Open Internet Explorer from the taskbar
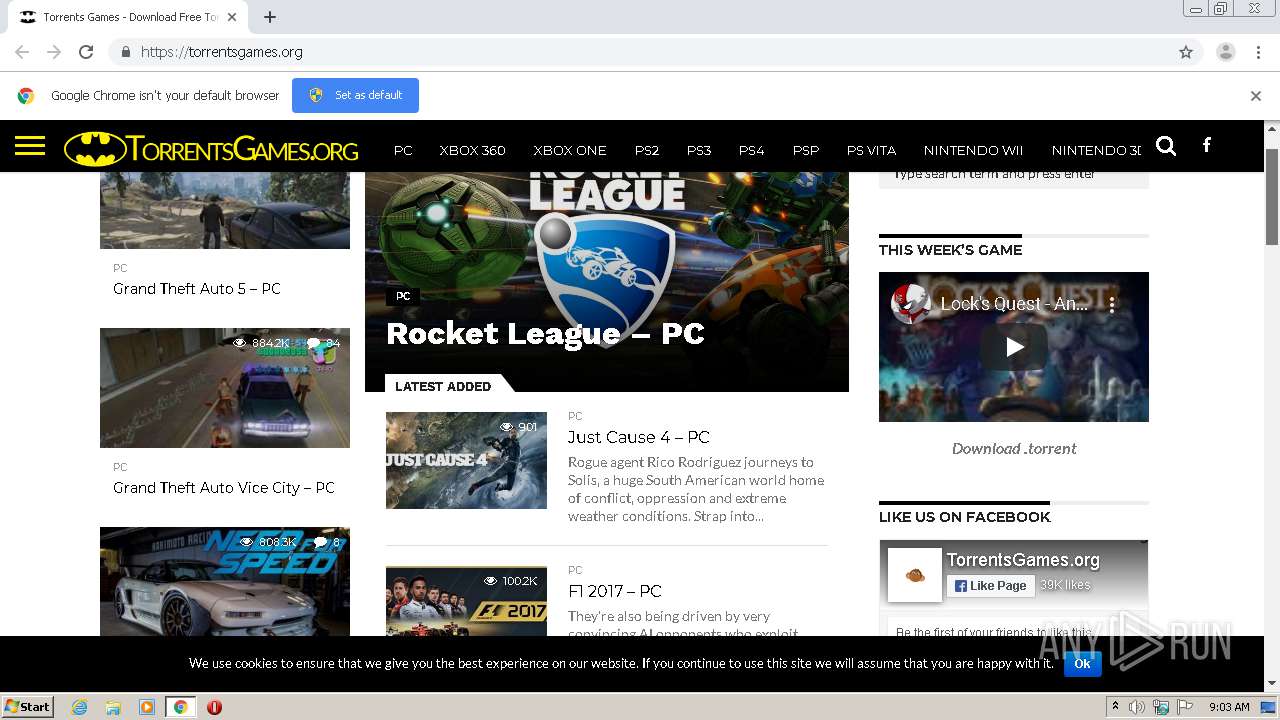1280x720 pixels. (x=80, y=707)
